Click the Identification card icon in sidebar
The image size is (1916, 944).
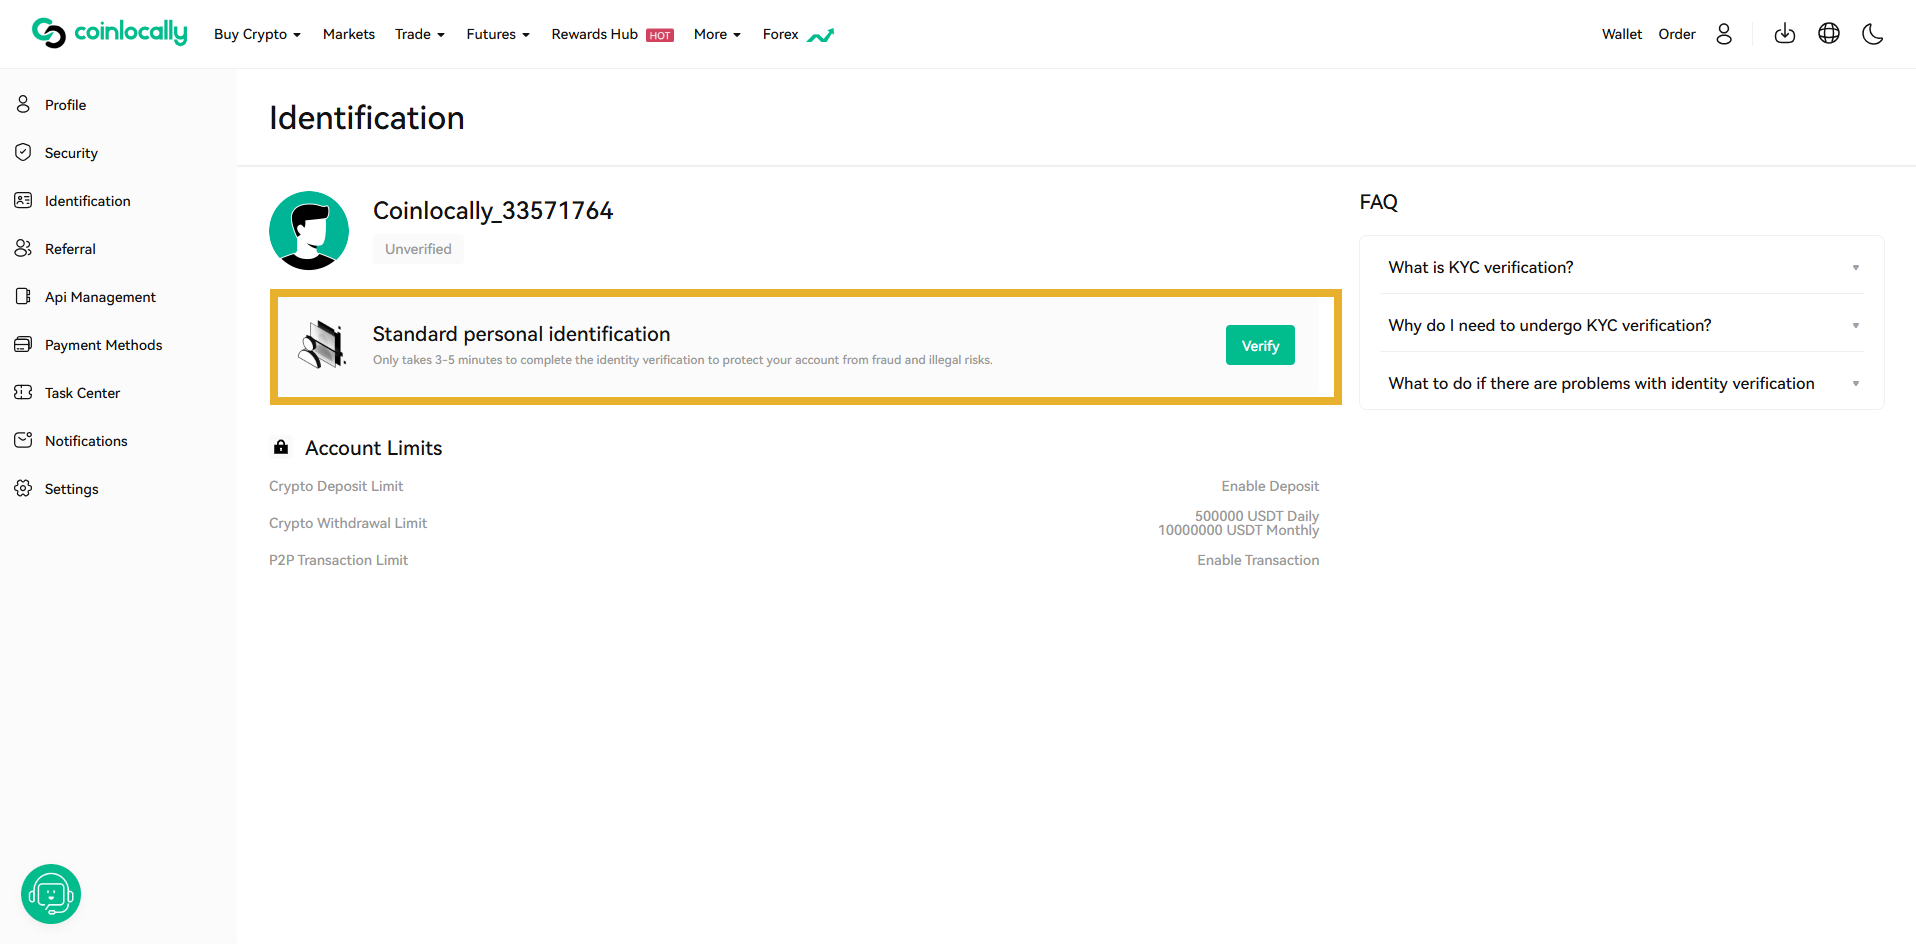point(23,200)
